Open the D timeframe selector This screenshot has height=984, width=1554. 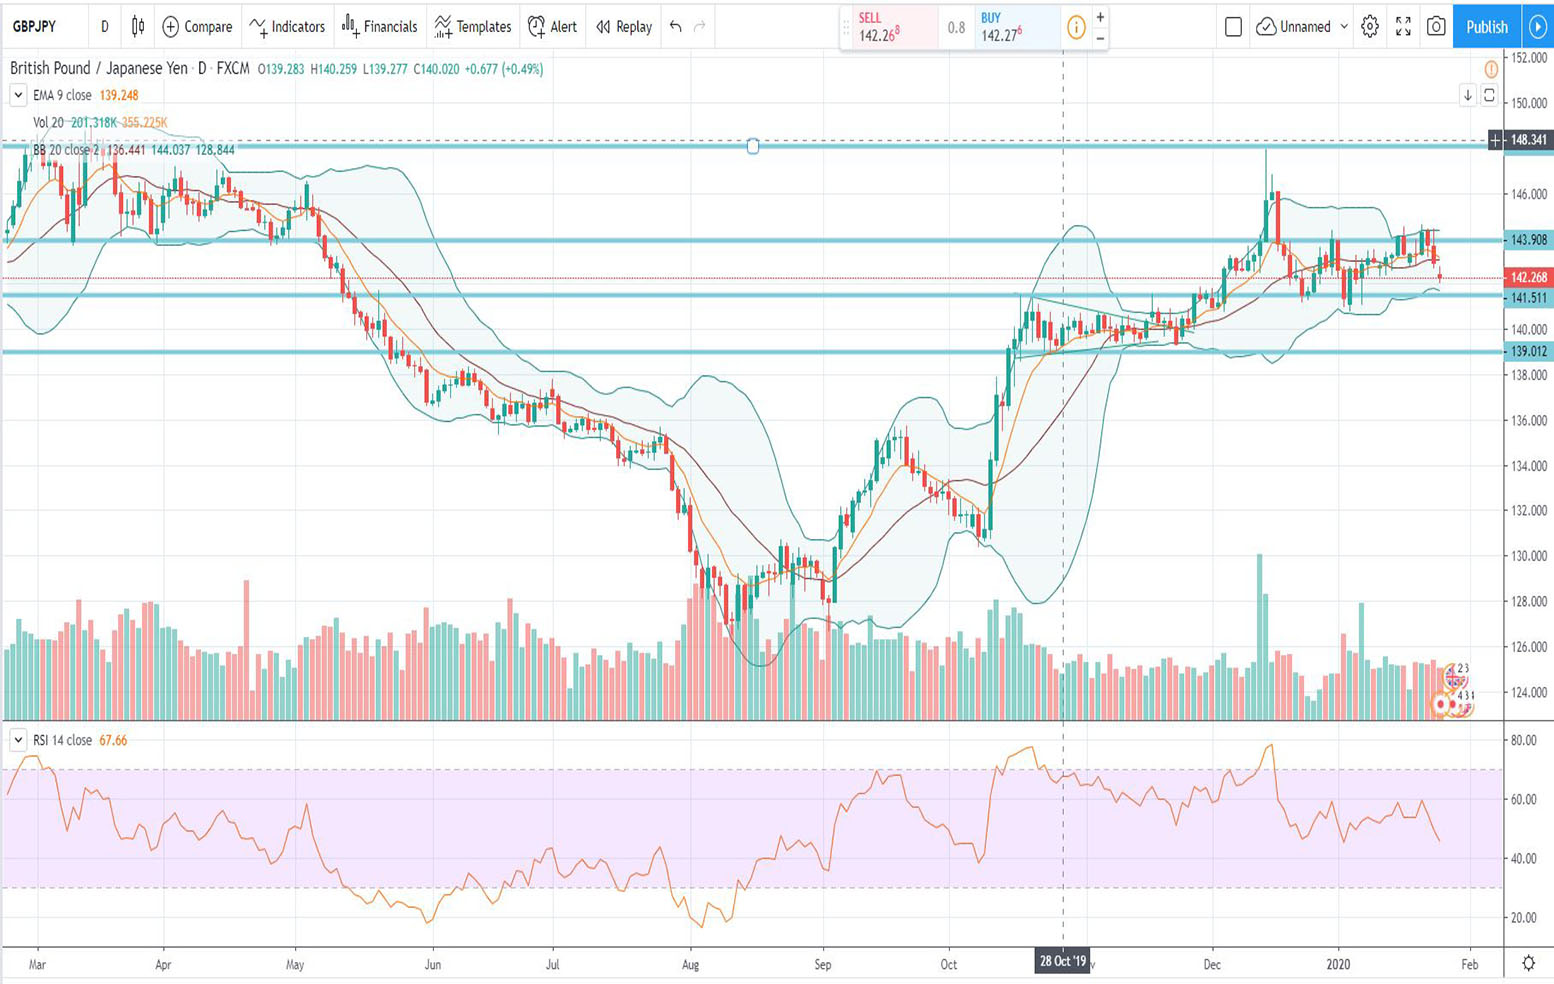click(x=104, y=27)
